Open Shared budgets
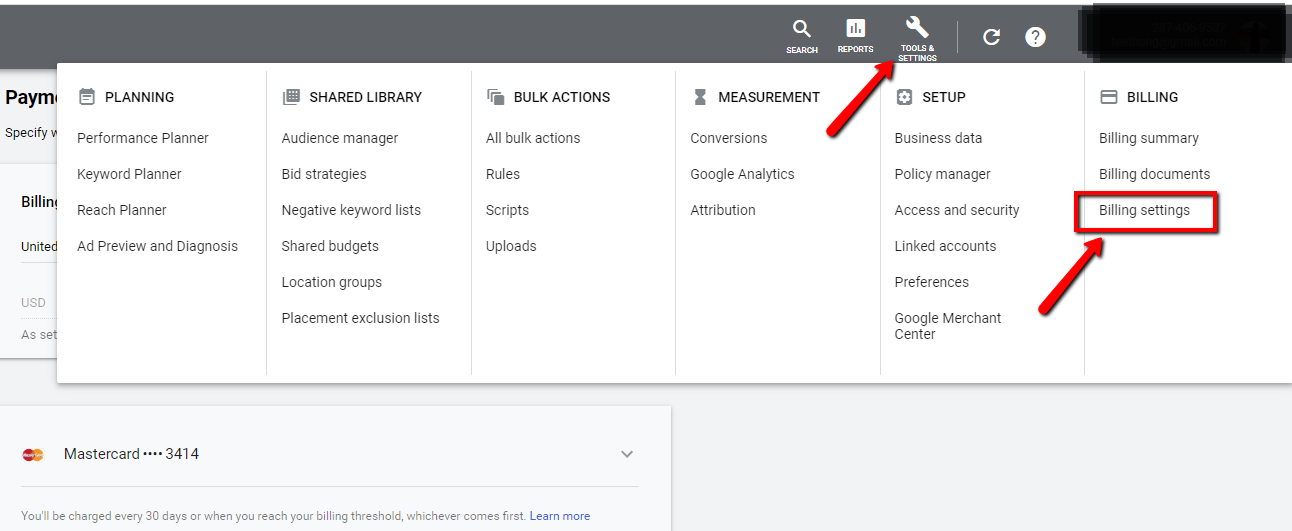Screen dimensions: 1292x531 point(330,246)
